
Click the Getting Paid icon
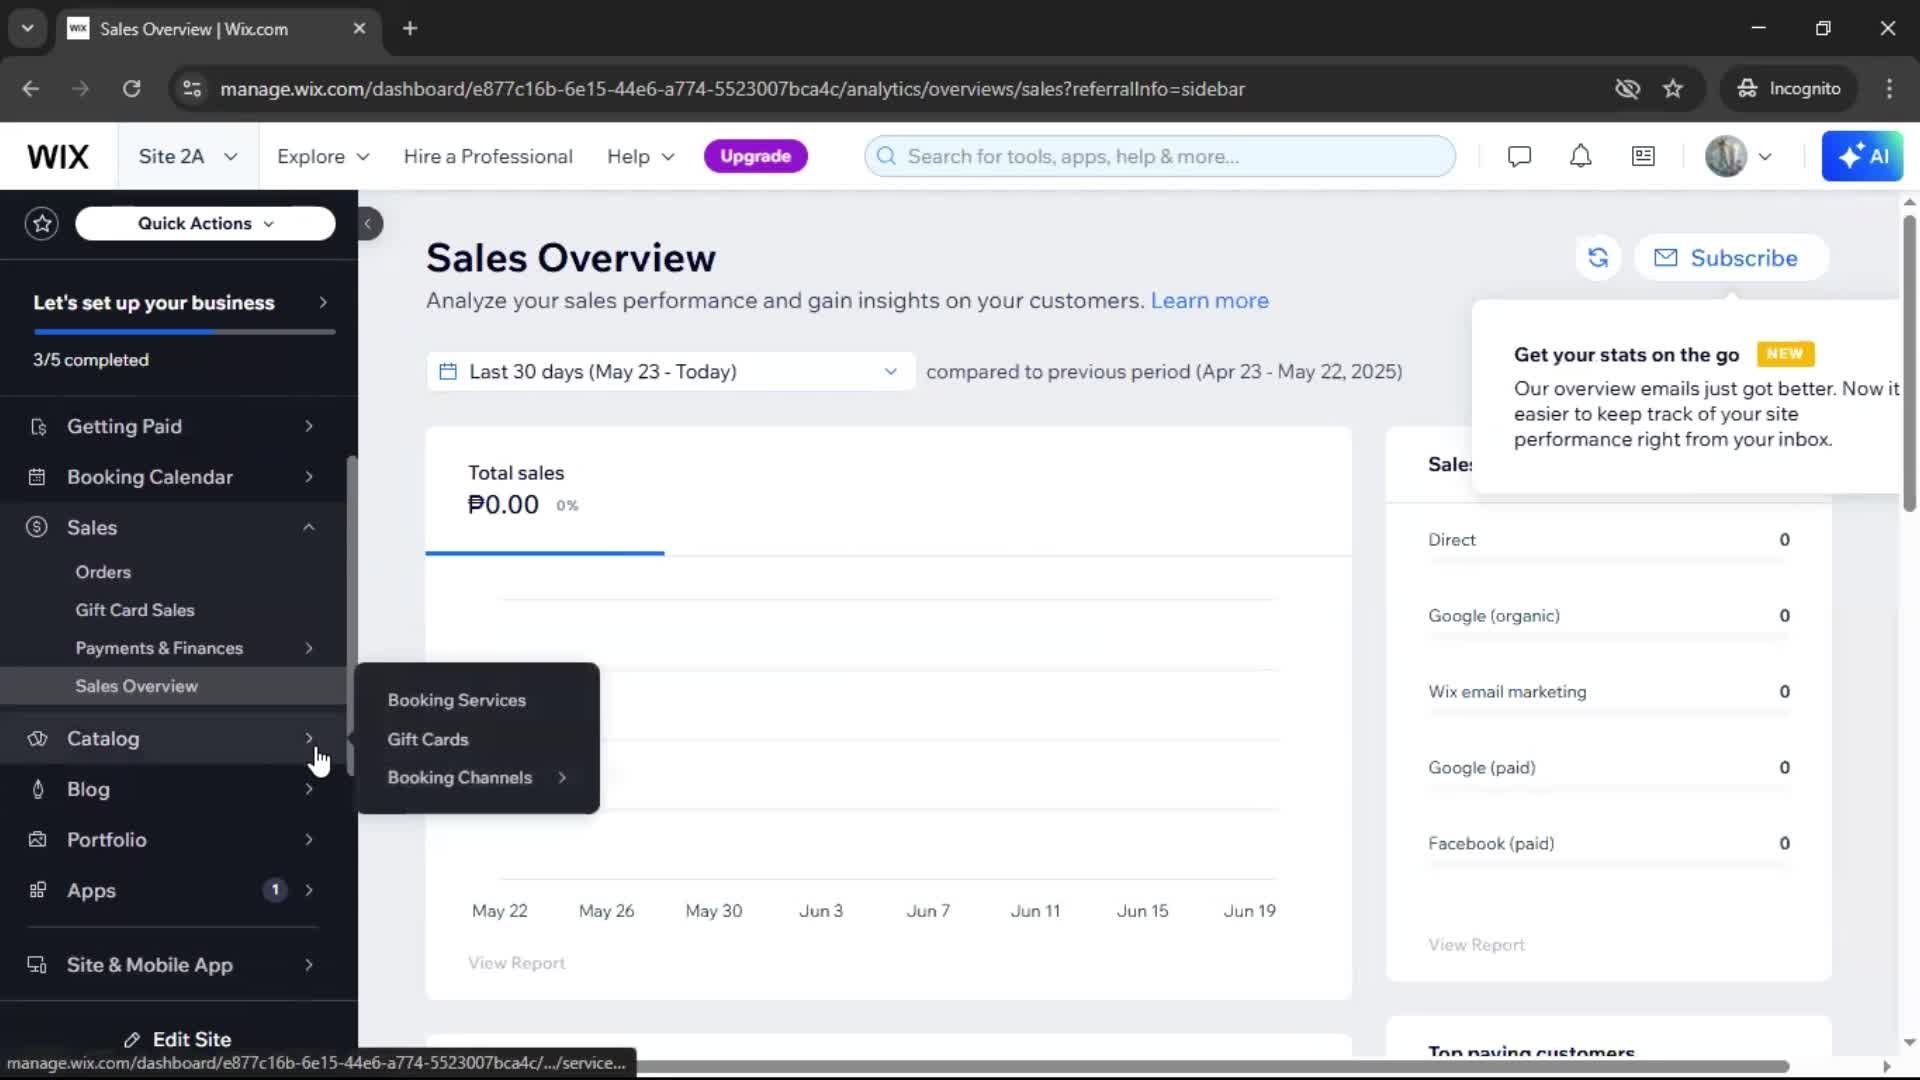point(38,427)
